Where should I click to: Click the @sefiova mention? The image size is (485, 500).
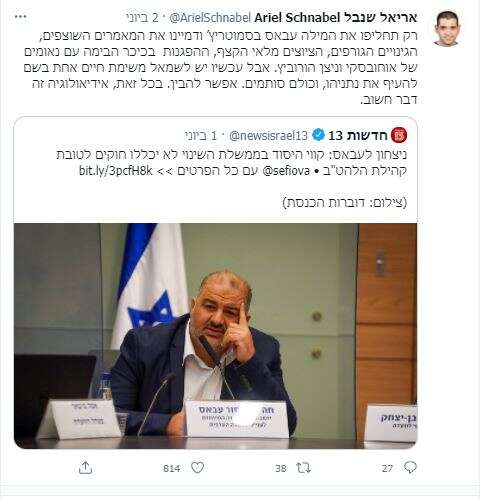[x=287, y=171]
